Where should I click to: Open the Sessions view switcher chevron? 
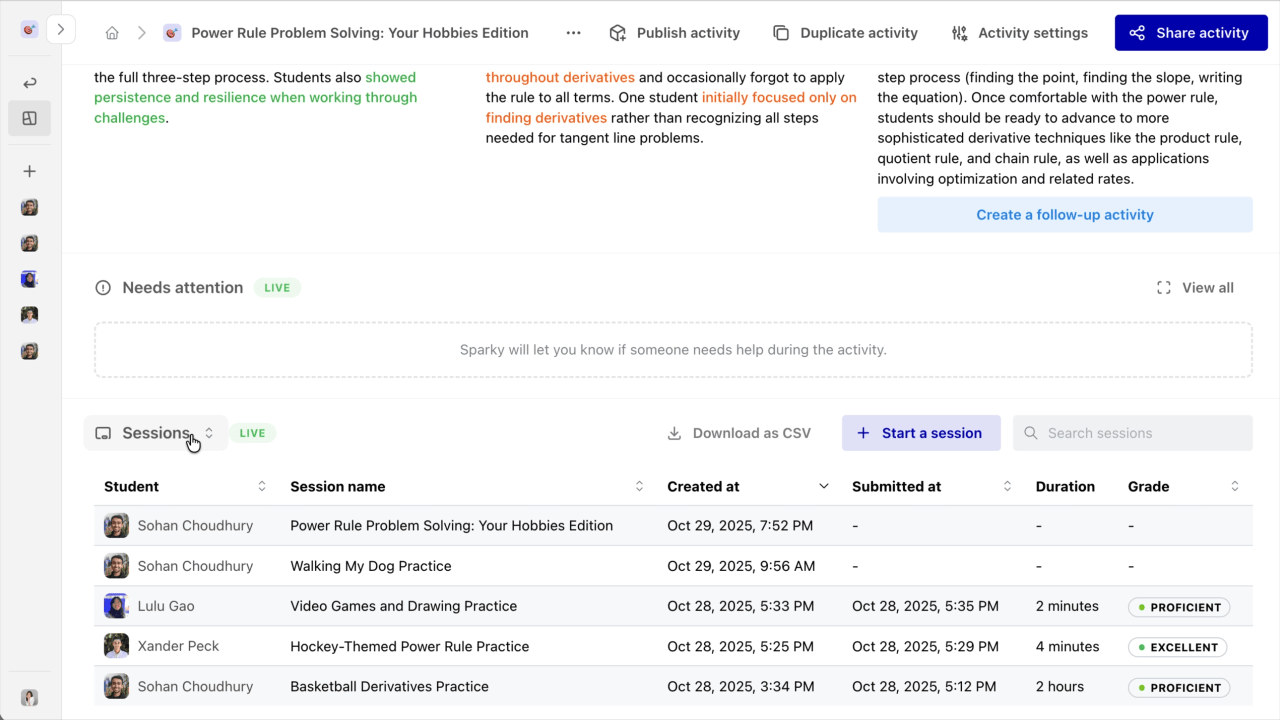pos(208,433)
